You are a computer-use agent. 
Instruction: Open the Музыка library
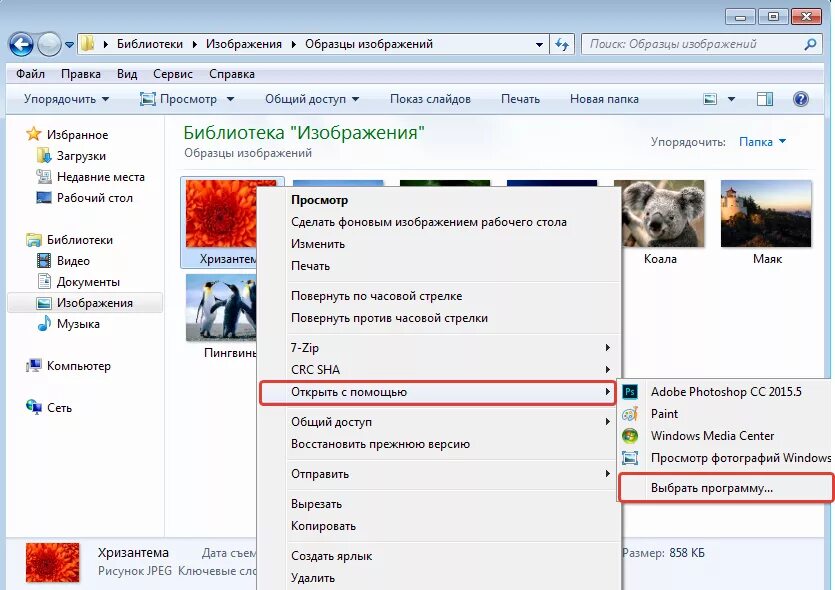click(x=68, y=324)
